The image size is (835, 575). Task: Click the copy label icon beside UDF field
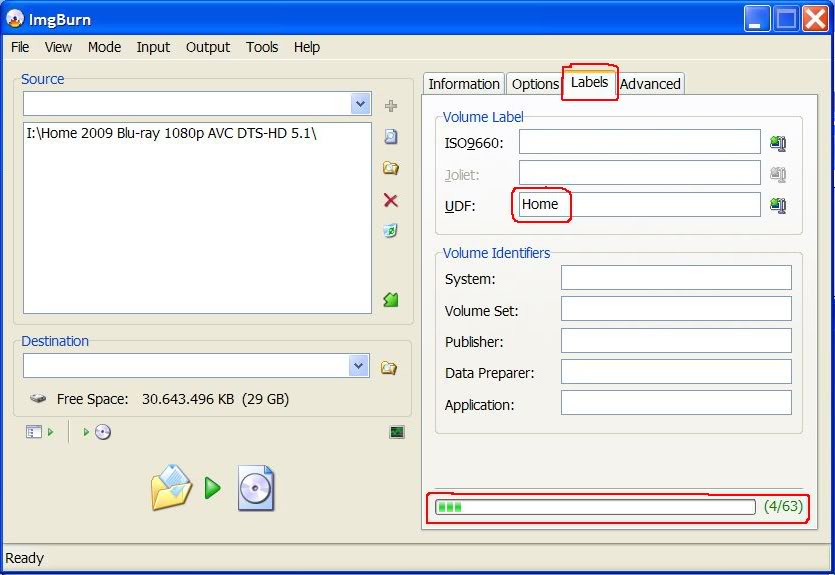coord(777,205)
